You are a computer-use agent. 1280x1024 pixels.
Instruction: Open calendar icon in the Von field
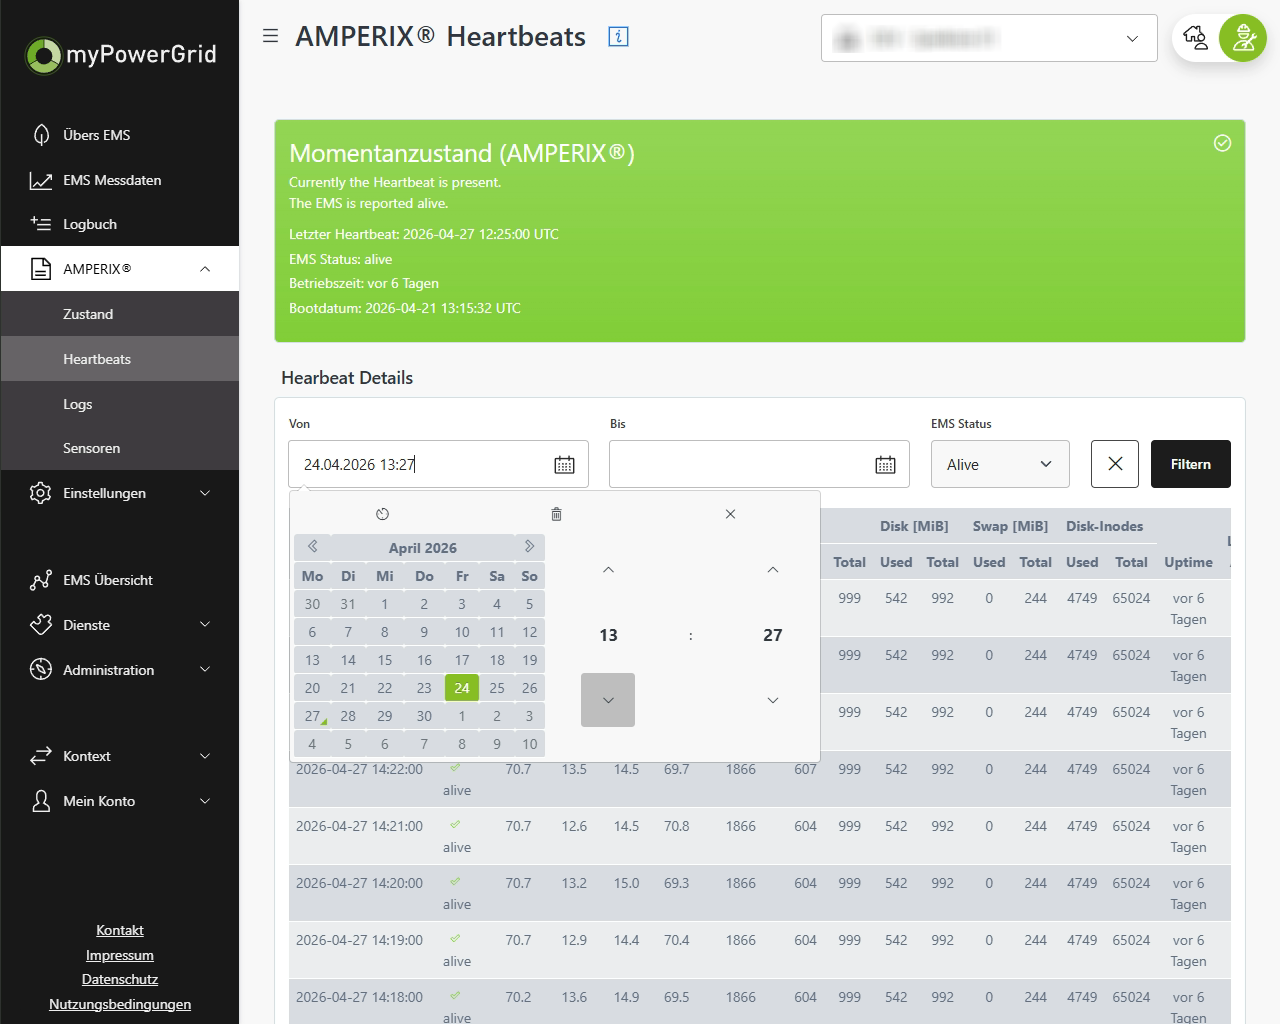pyautogui.click(x=564, y=465)
